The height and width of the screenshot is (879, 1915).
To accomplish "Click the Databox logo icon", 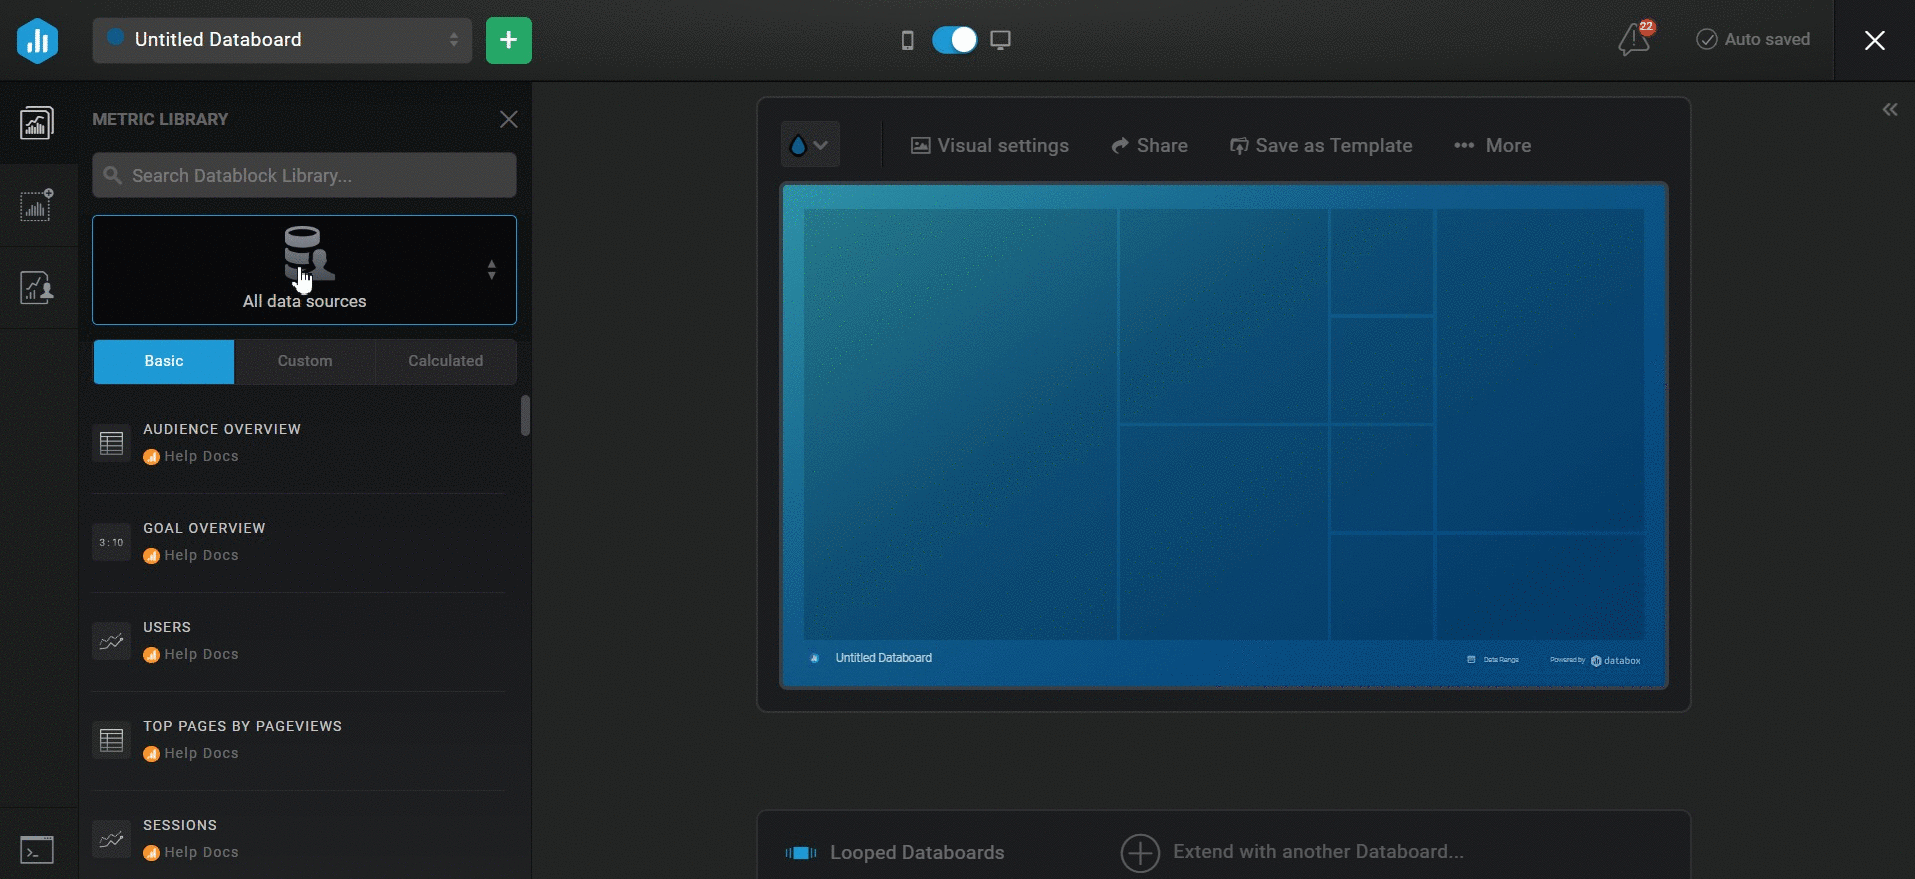I will click(x=37, y=40).
